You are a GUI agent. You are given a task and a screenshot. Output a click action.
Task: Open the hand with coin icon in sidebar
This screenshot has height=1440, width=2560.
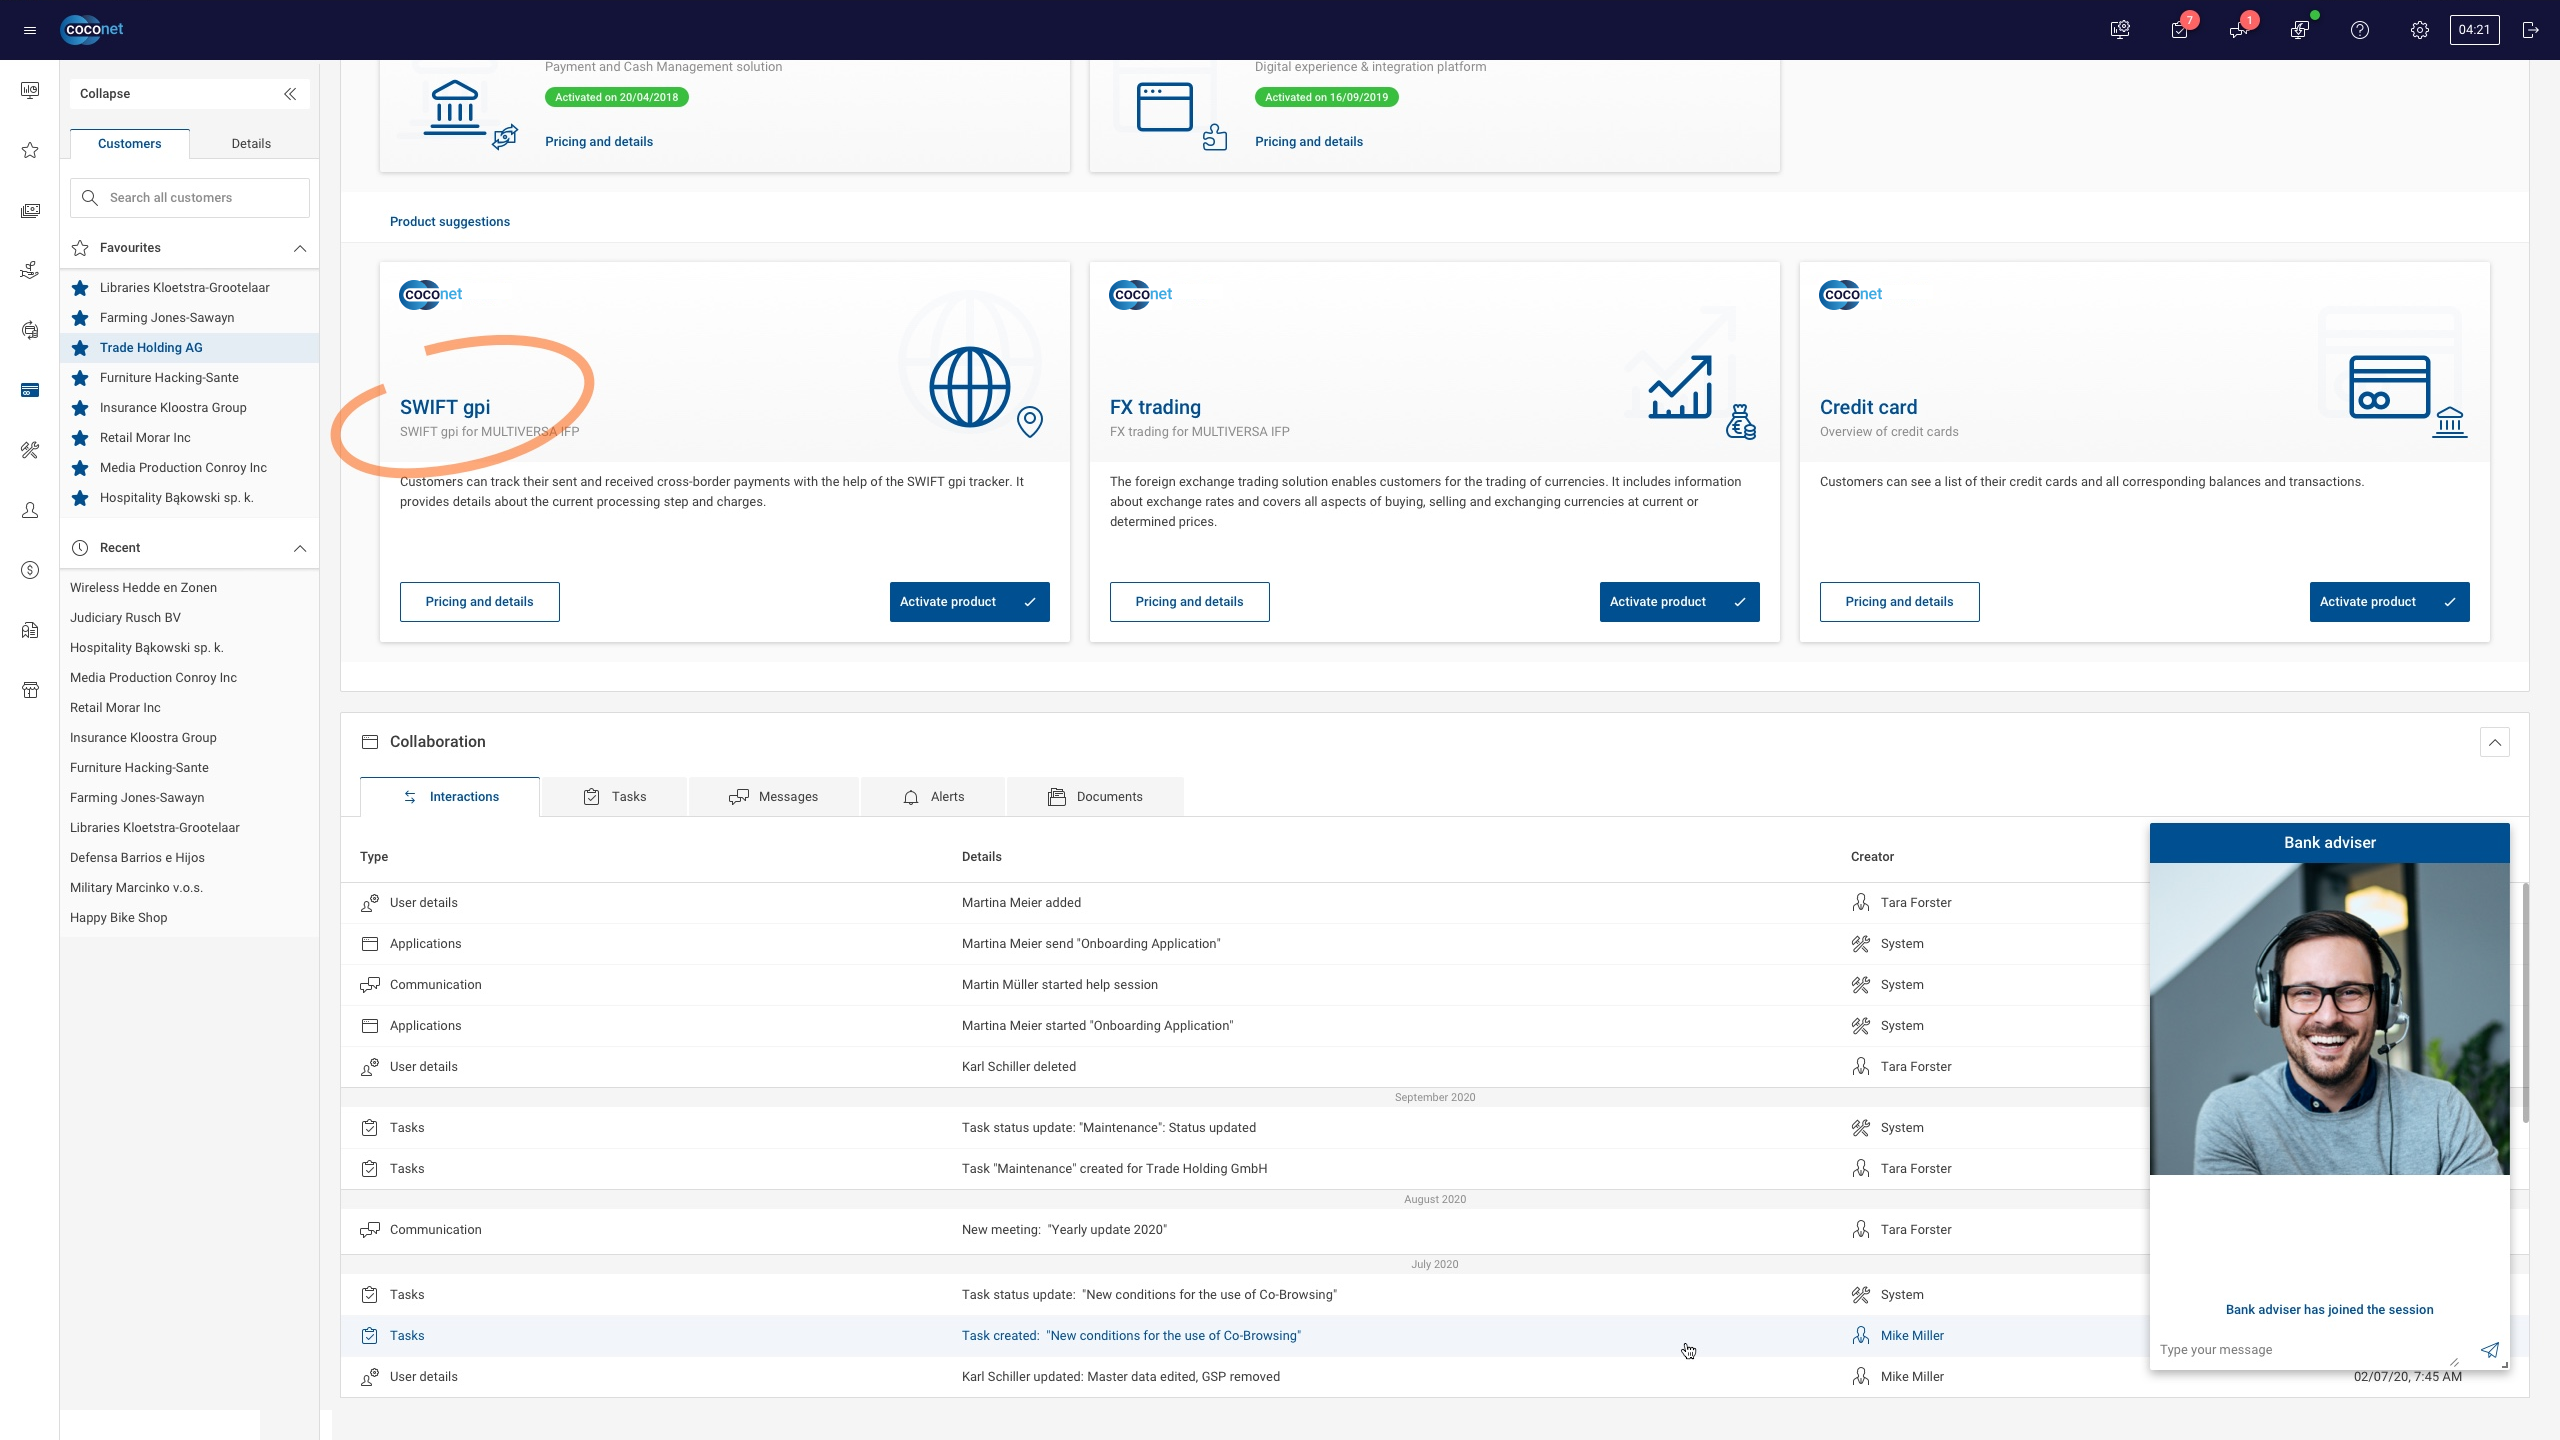pyautogui.click(x=30, y=270)
